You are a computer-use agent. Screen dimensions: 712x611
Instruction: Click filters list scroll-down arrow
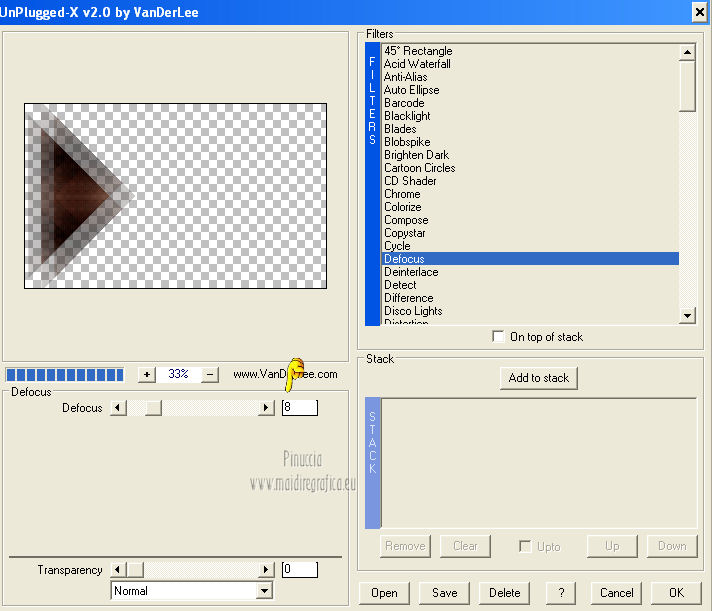[x=687, y=315]
